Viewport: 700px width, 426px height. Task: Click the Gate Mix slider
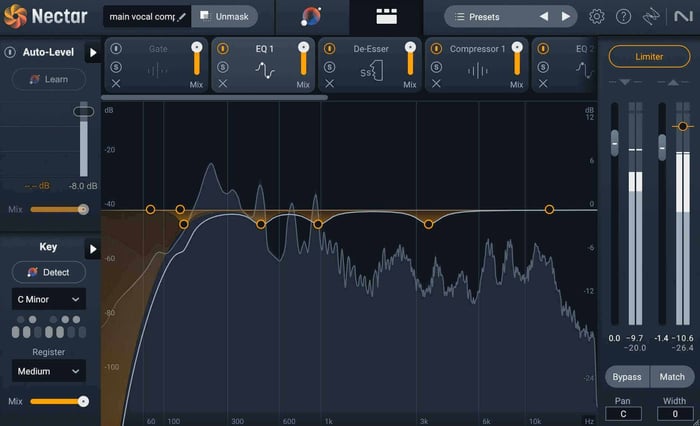[197, 59]
